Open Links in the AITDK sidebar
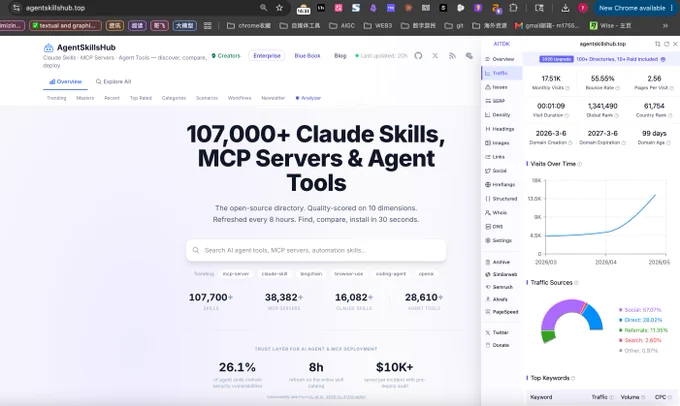The width and height of the screenshot is (680, 406). (495, 157)
